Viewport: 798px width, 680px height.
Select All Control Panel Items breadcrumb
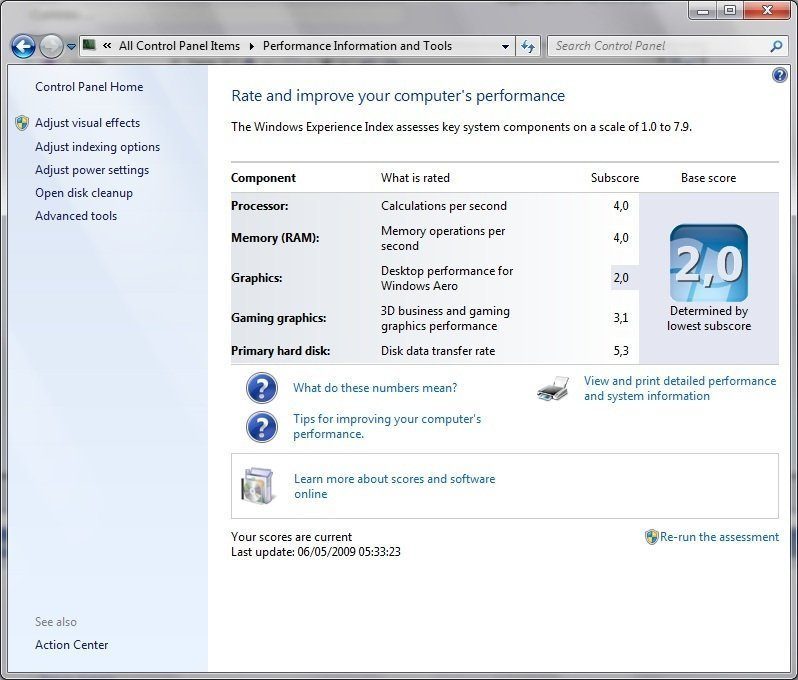[x=179, y=46]
